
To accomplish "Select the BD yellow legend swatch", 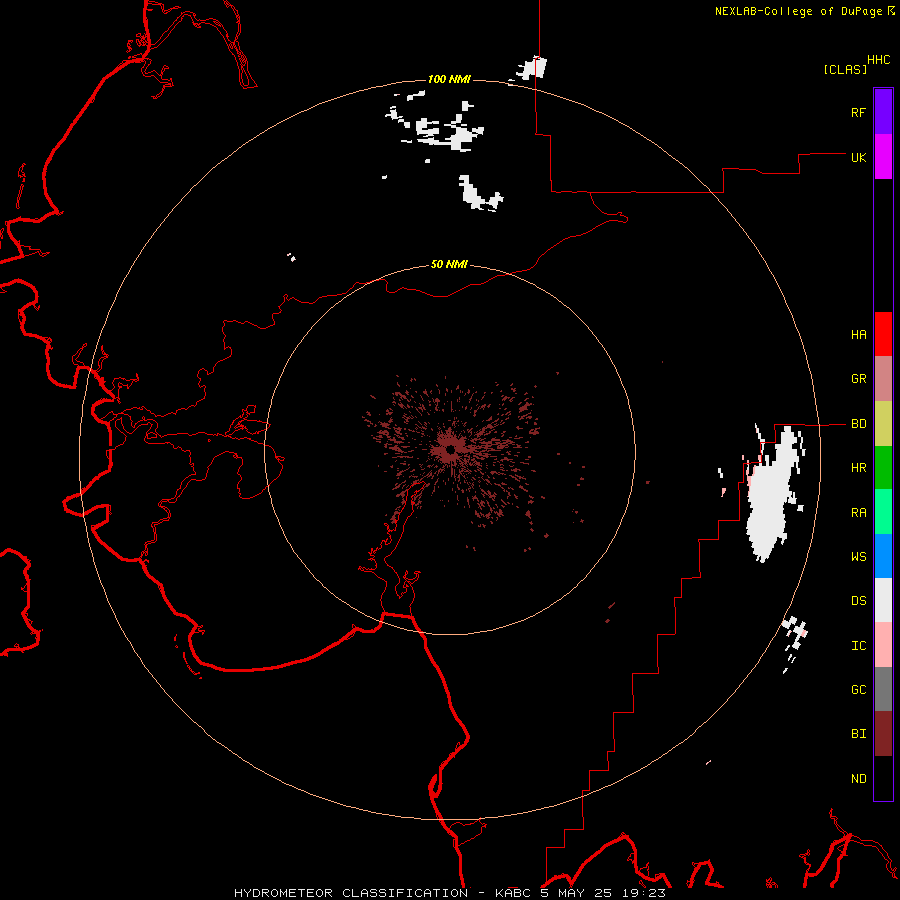I will pyautogui.click(x=883, y=424).
